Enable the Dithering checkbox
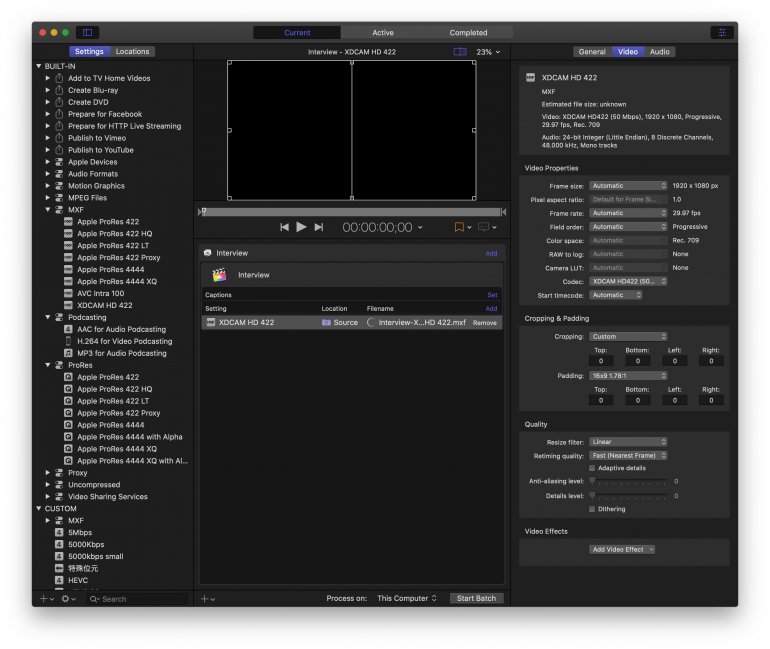The width and height of the screenshot is (770, 649). pos(592,509)
